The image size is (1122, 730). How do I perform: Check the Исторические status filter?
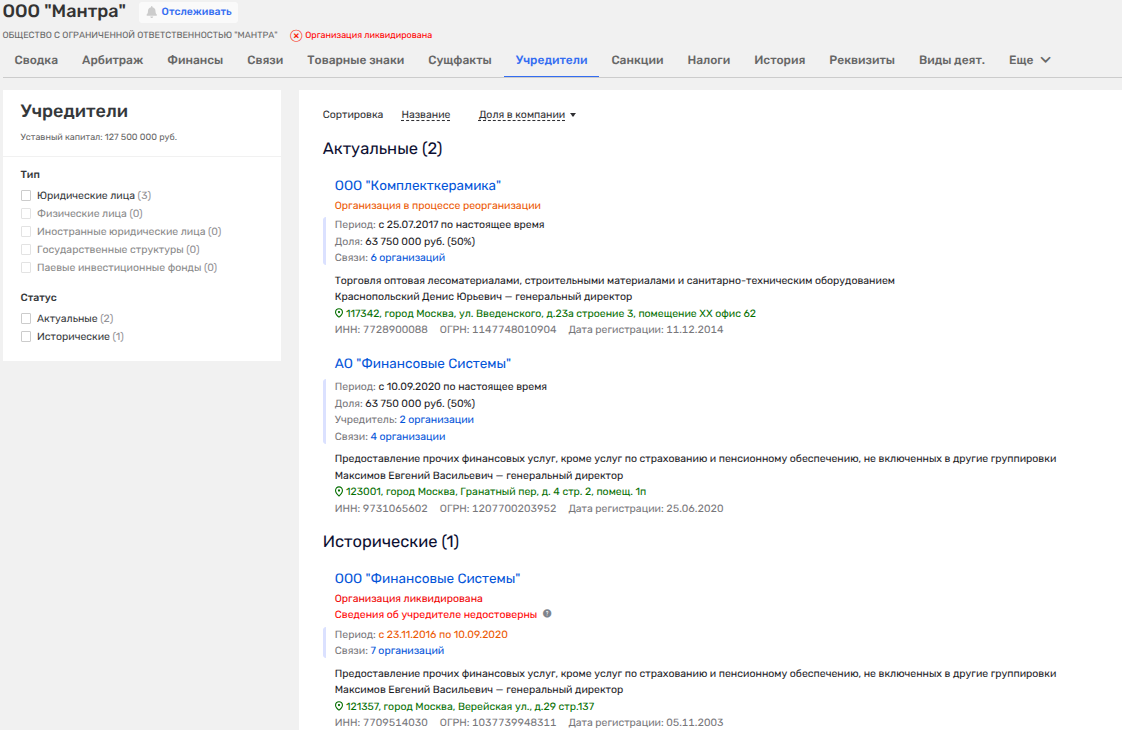[x=27, y=337]
